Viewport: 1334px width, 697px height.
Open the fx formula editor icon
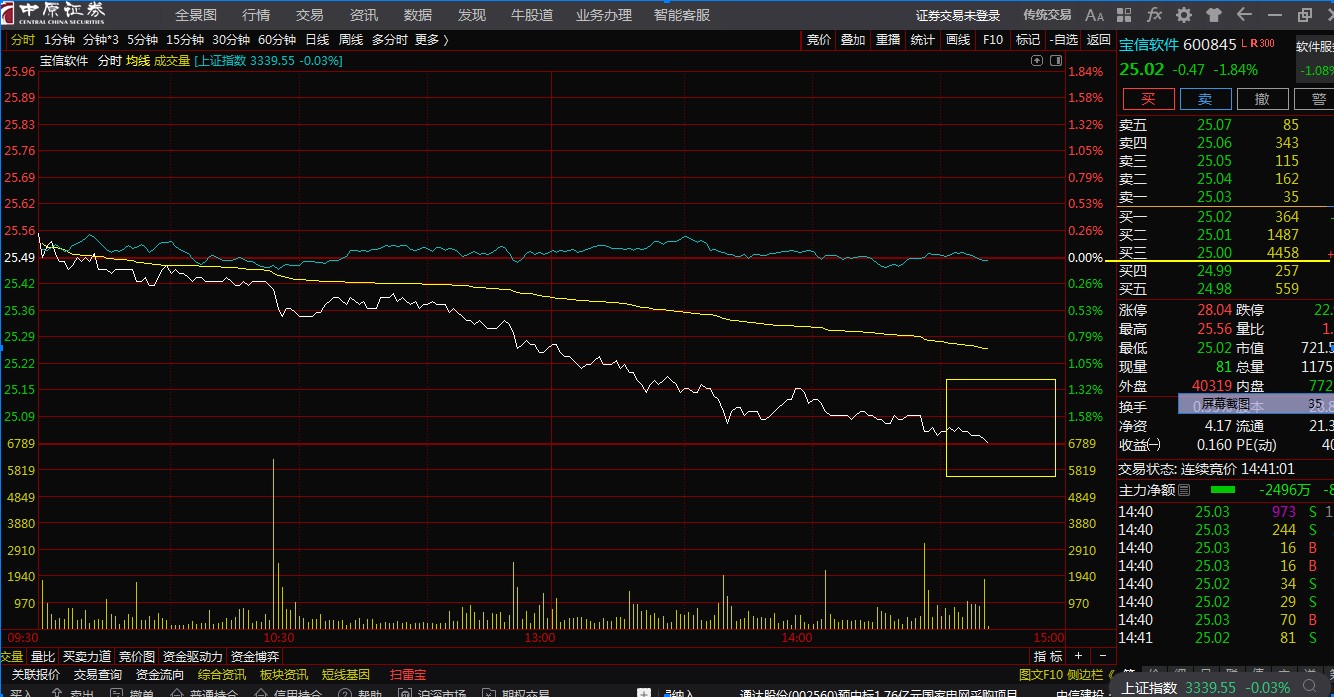click(1154, 15)
